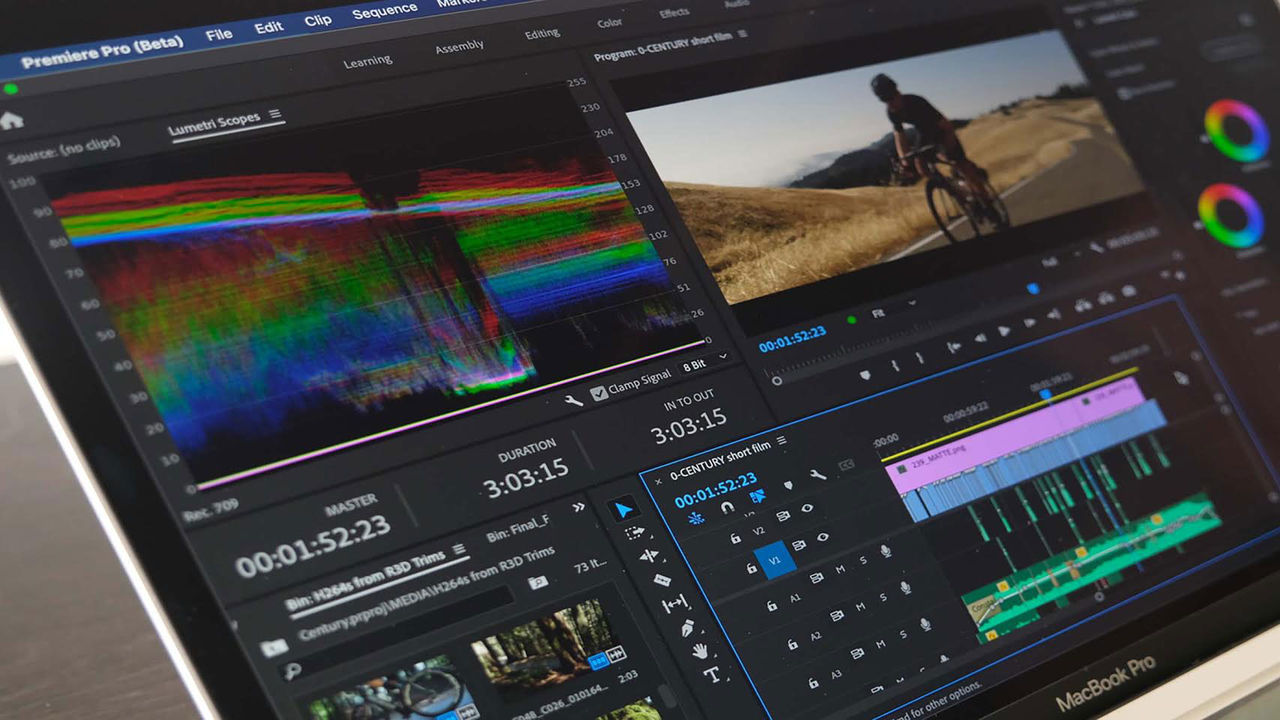Screen dimensions: 1280x720
Task: Click the Export Frame camera icon
Action: pyautogui.click(x=1129, y=291)
